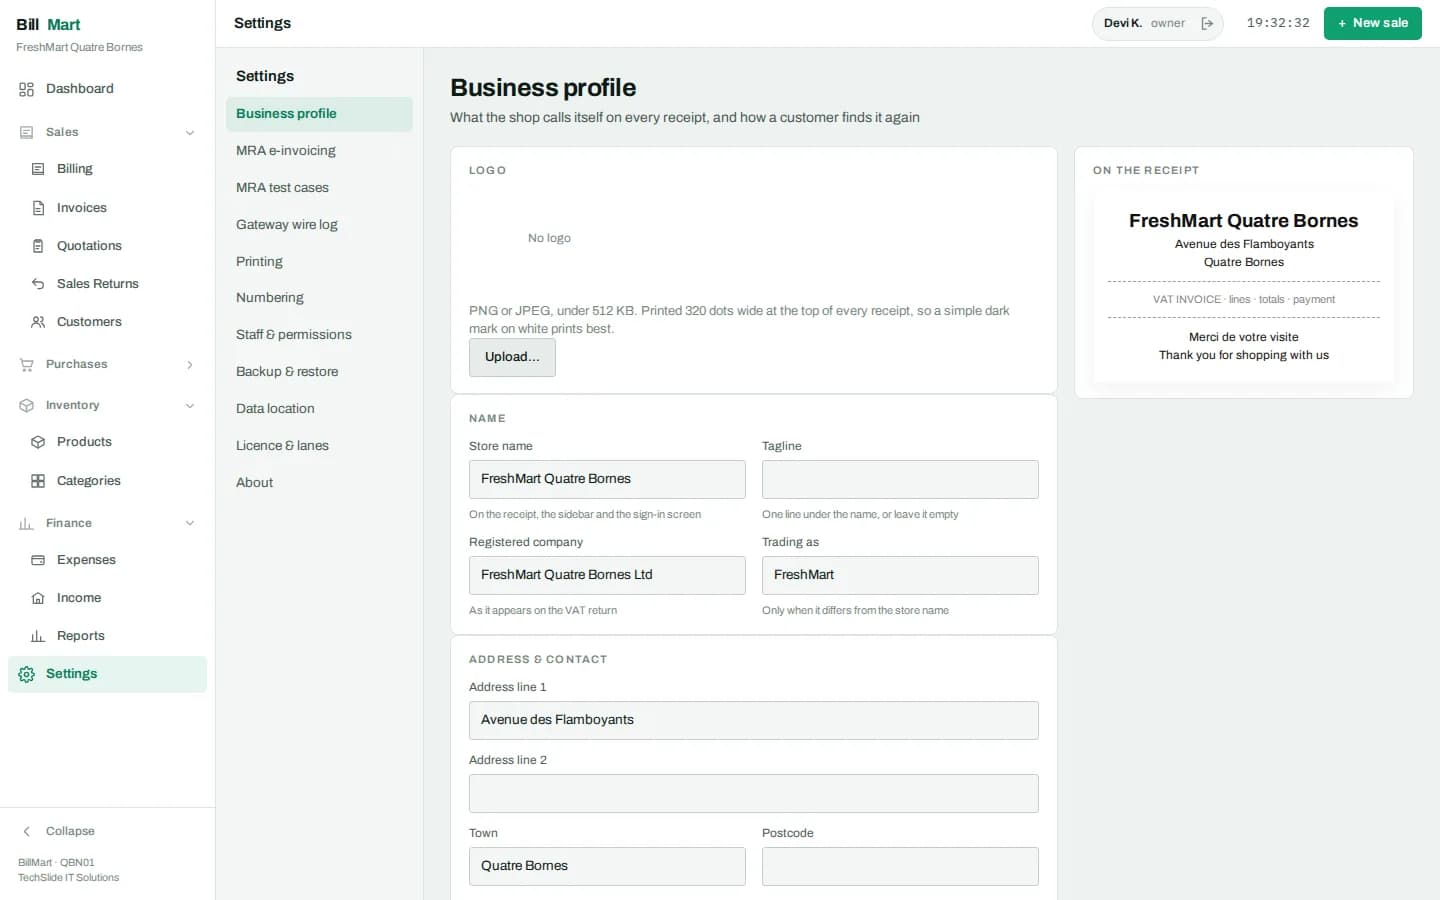Collapse the Inventory section chevron

(x=190, y=406)
